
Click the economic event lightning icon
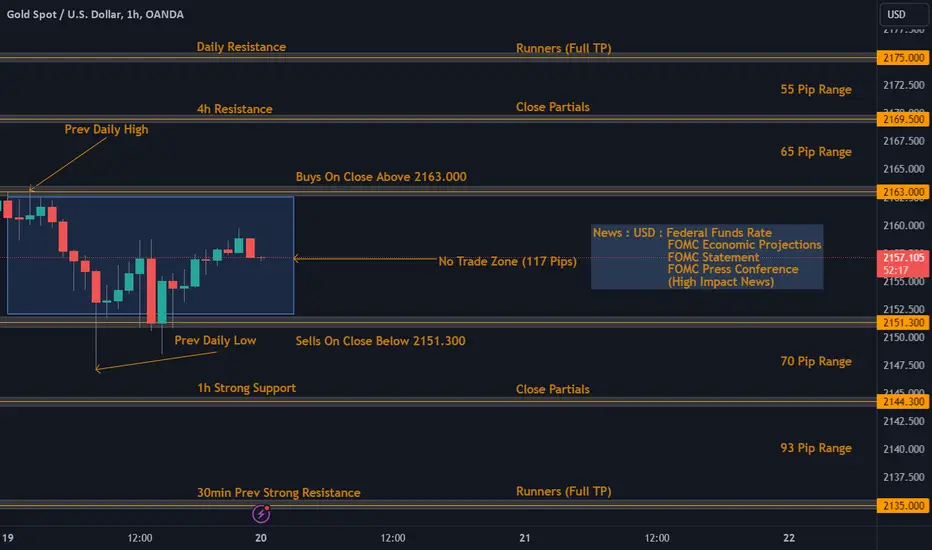[x=261, y=513]
